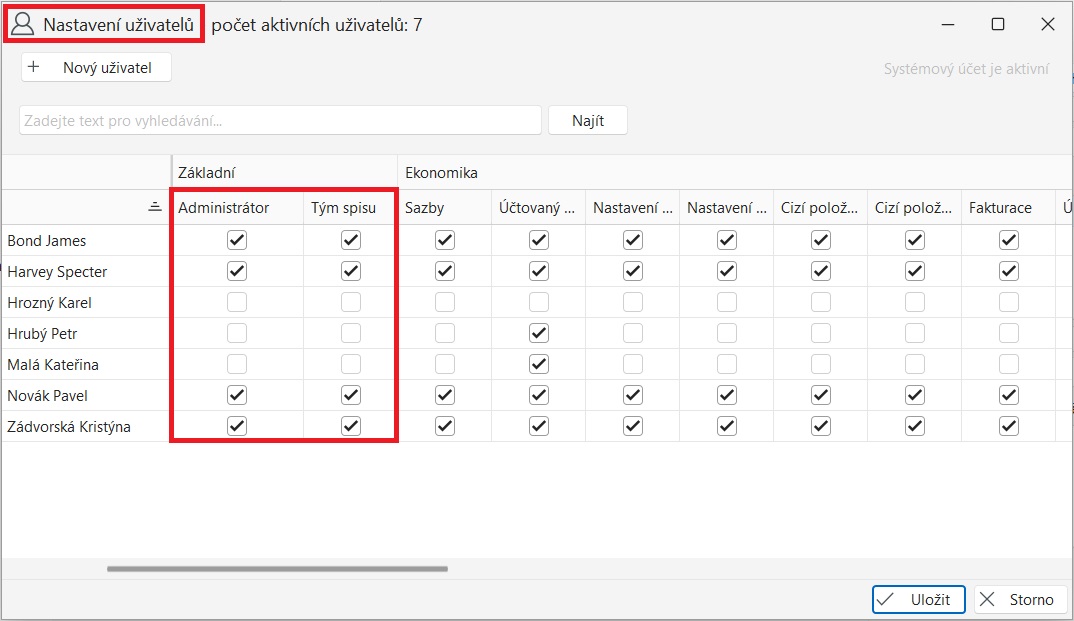
Task: Click the plus icon for new user
Action: point(34,68)
